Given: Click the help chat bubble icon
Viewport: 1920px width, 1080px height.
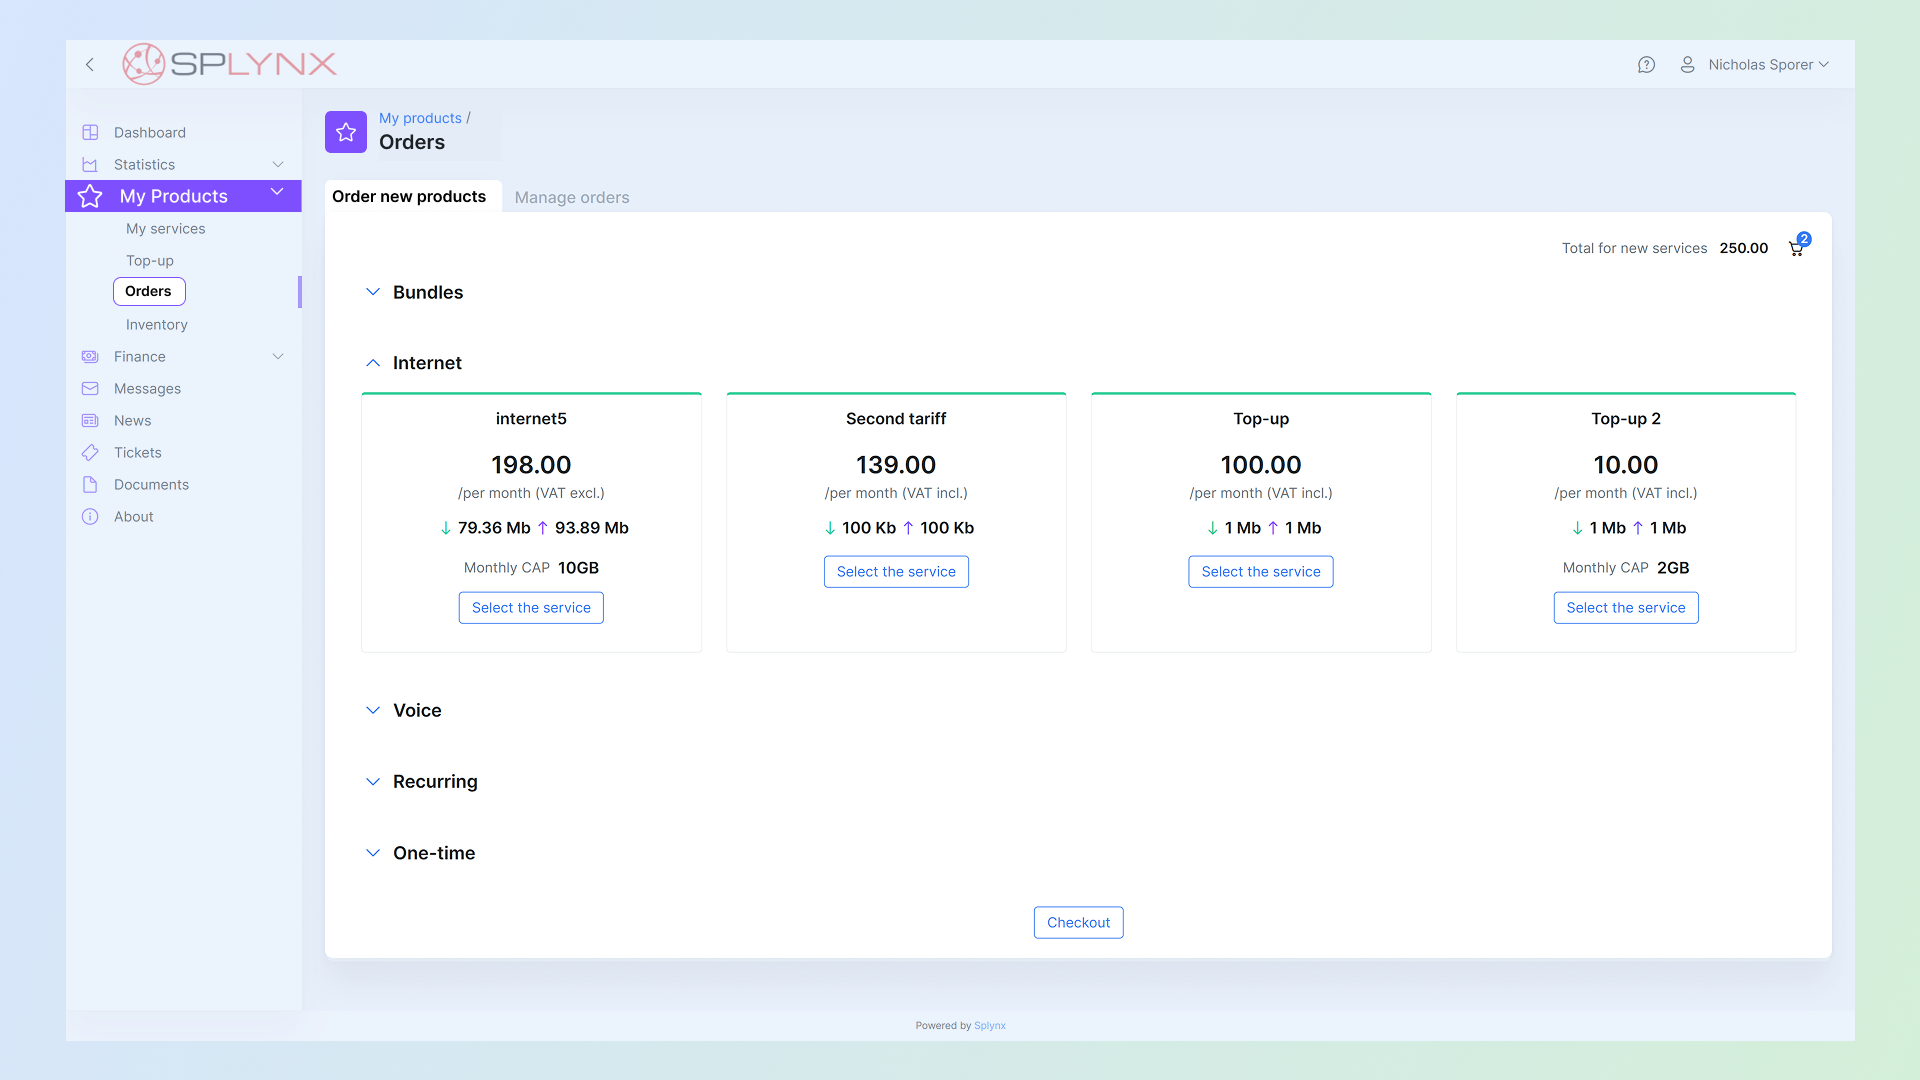Looking at the screenshot, I should click(1646, 65).
